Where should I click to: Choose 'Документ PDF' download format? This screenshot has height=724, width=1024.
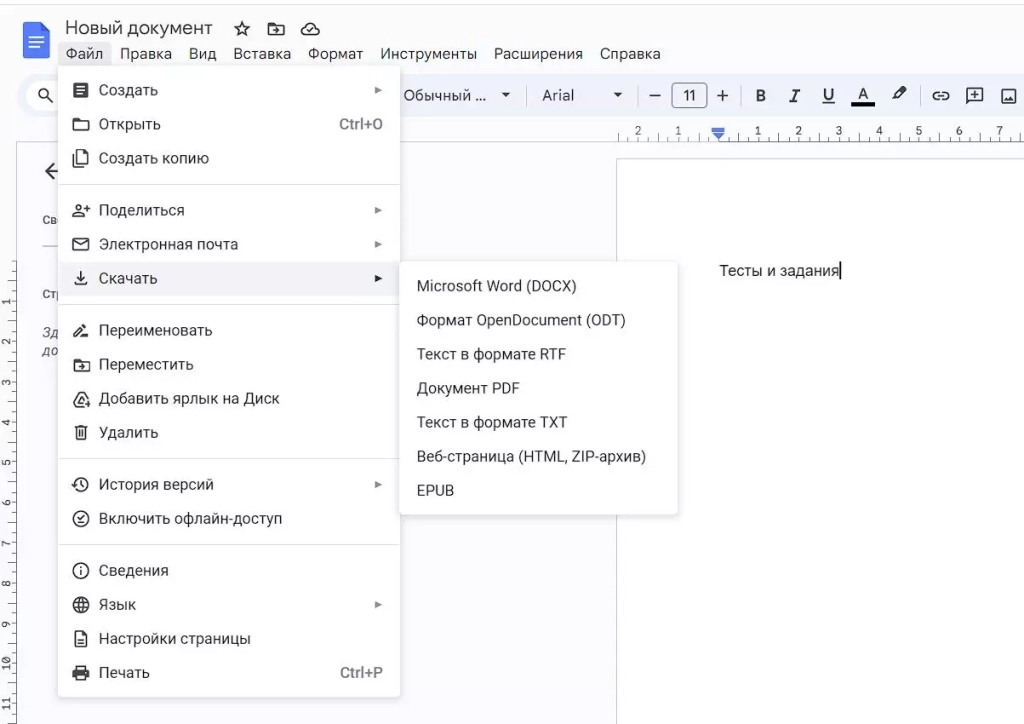[x=468, y=388]
